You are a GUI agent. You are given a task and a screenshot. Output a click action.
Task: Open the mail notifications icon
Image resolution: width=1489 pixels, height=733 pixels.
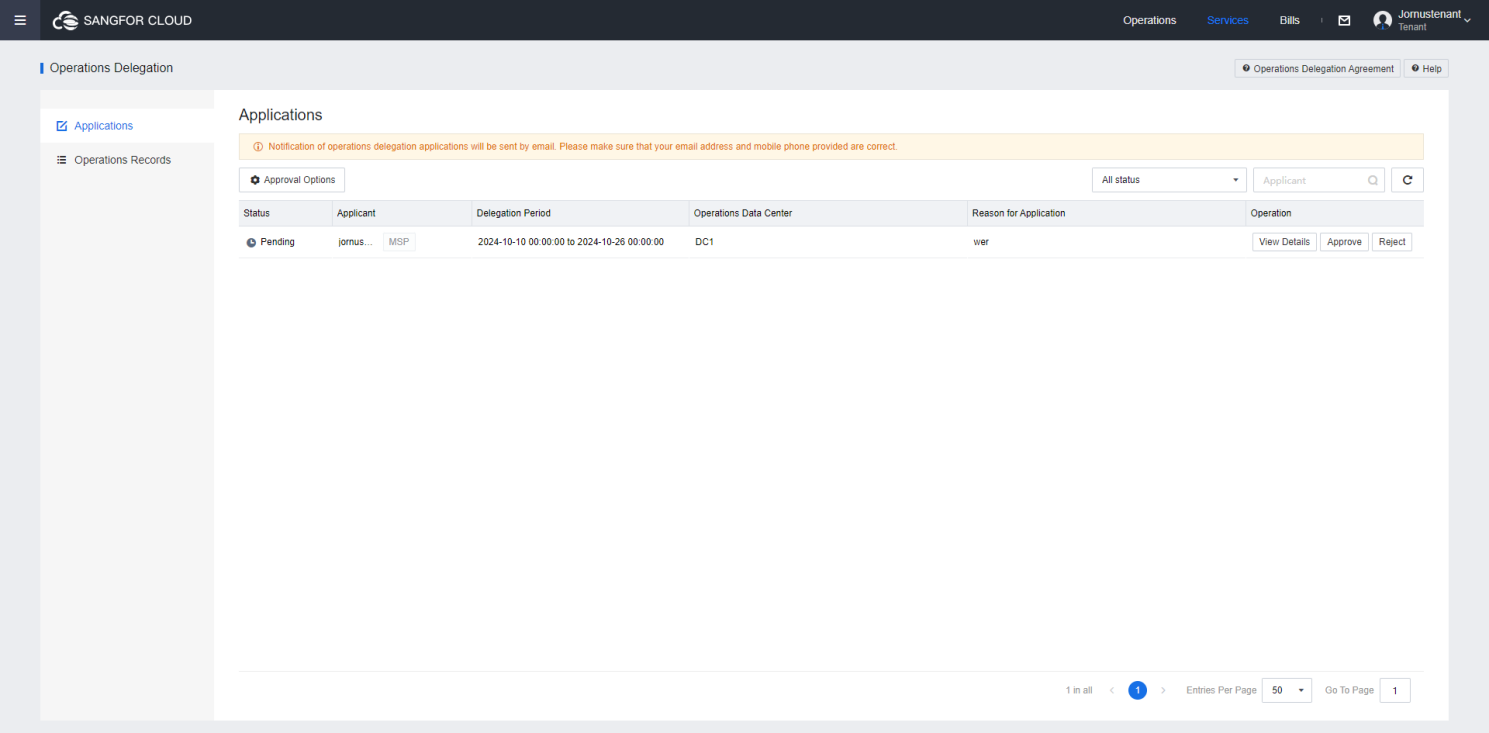point(1344,20)
